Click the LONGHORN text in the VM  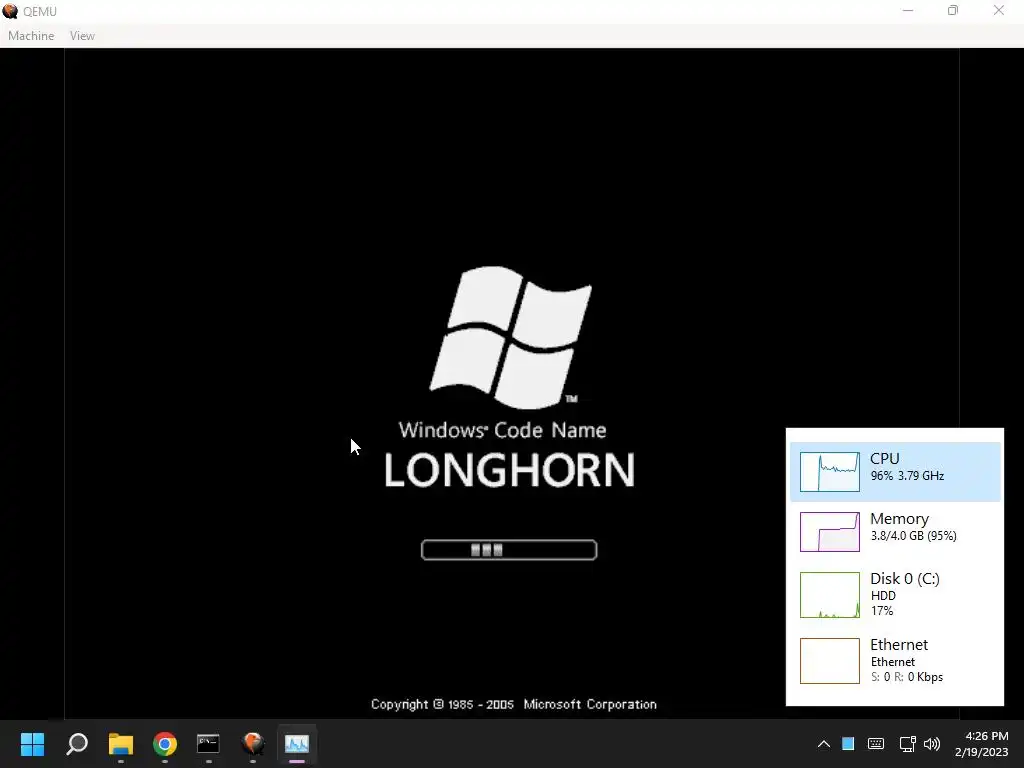(509, 470)
